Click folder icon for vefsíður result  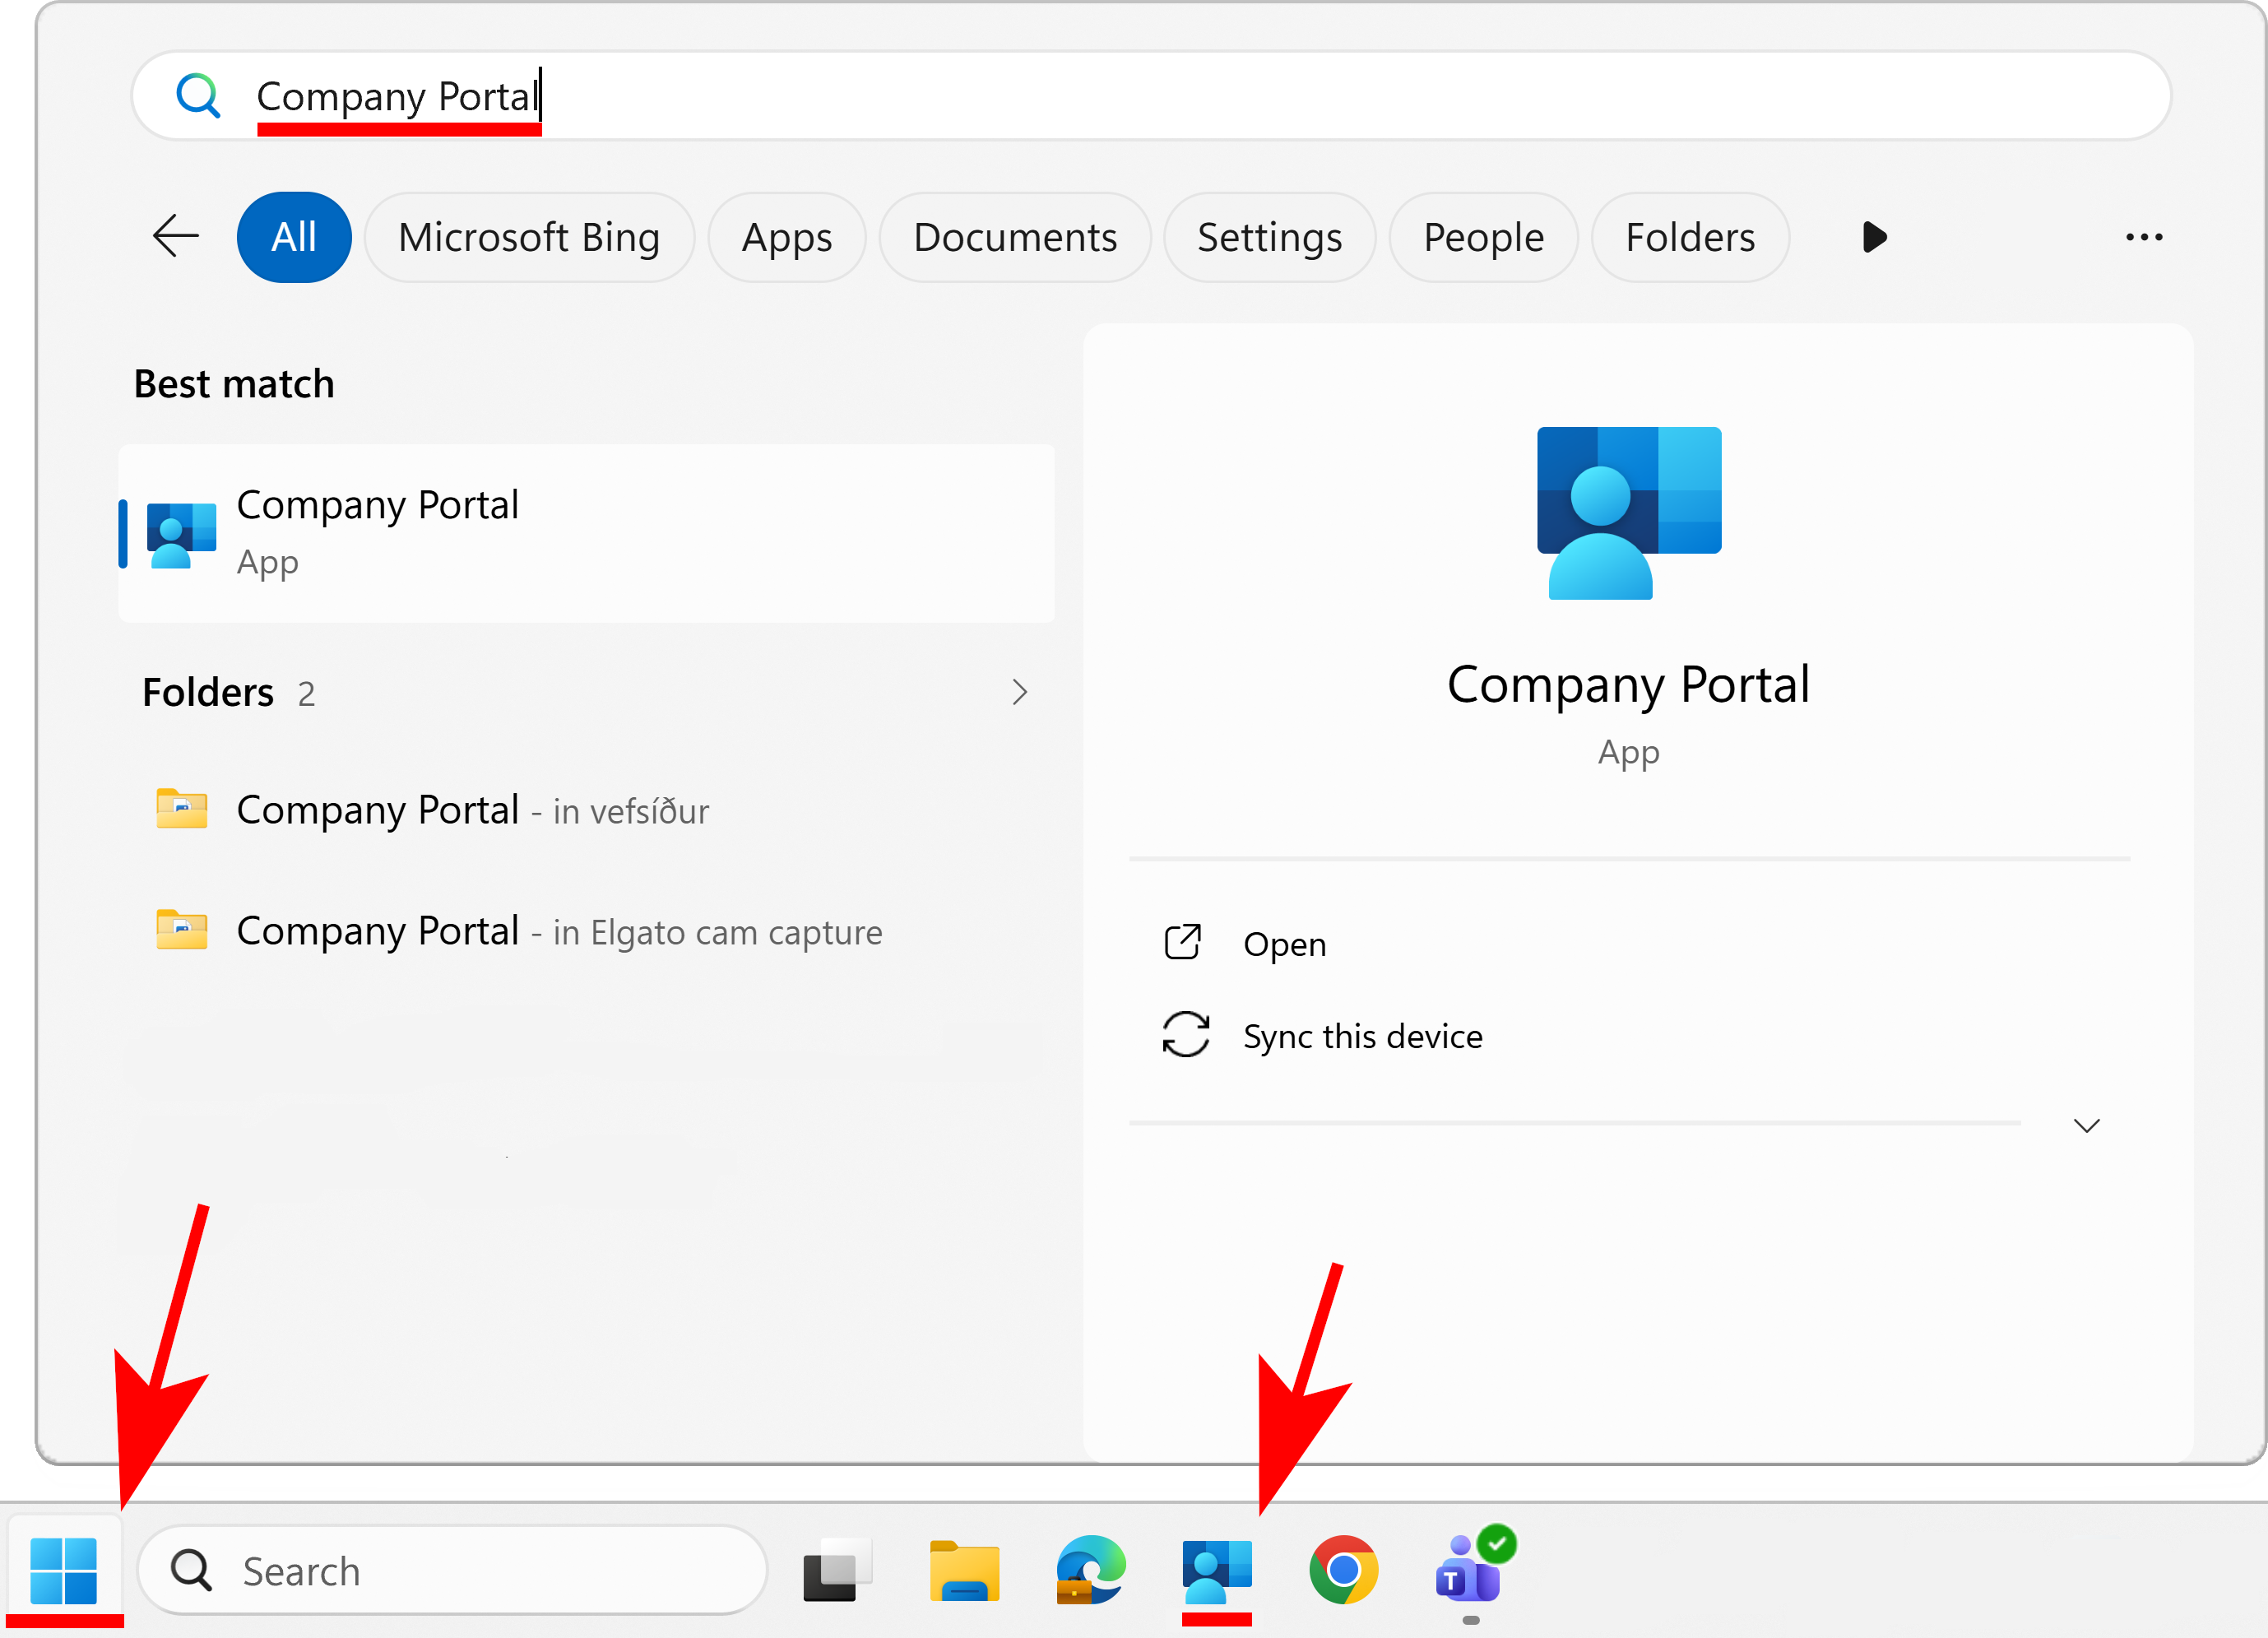(182, 809)
